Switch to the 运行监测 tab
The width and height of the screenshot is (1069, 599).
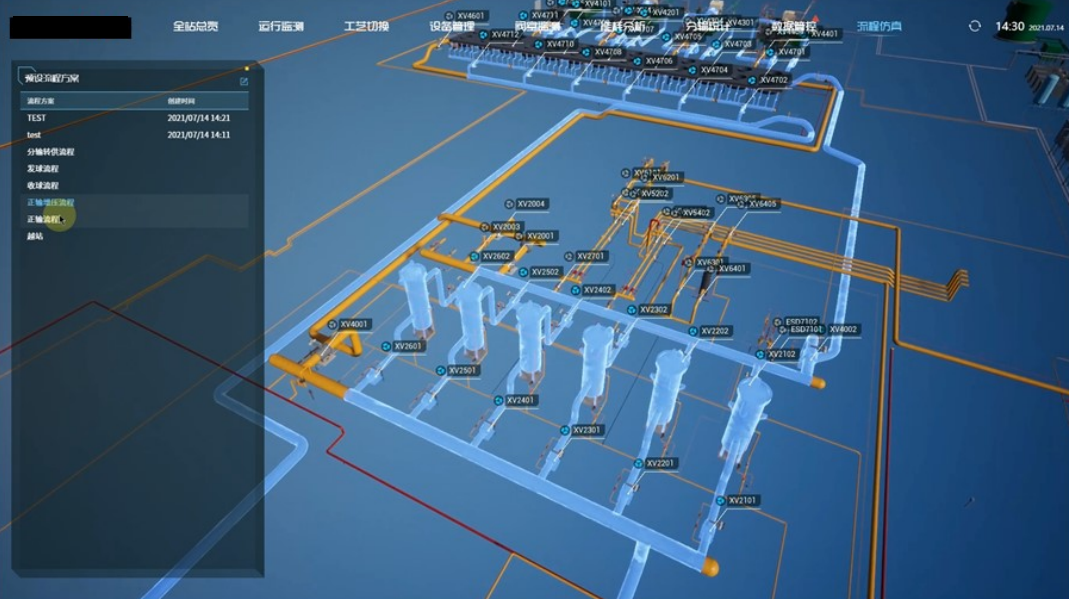click(x=280, y=27)
